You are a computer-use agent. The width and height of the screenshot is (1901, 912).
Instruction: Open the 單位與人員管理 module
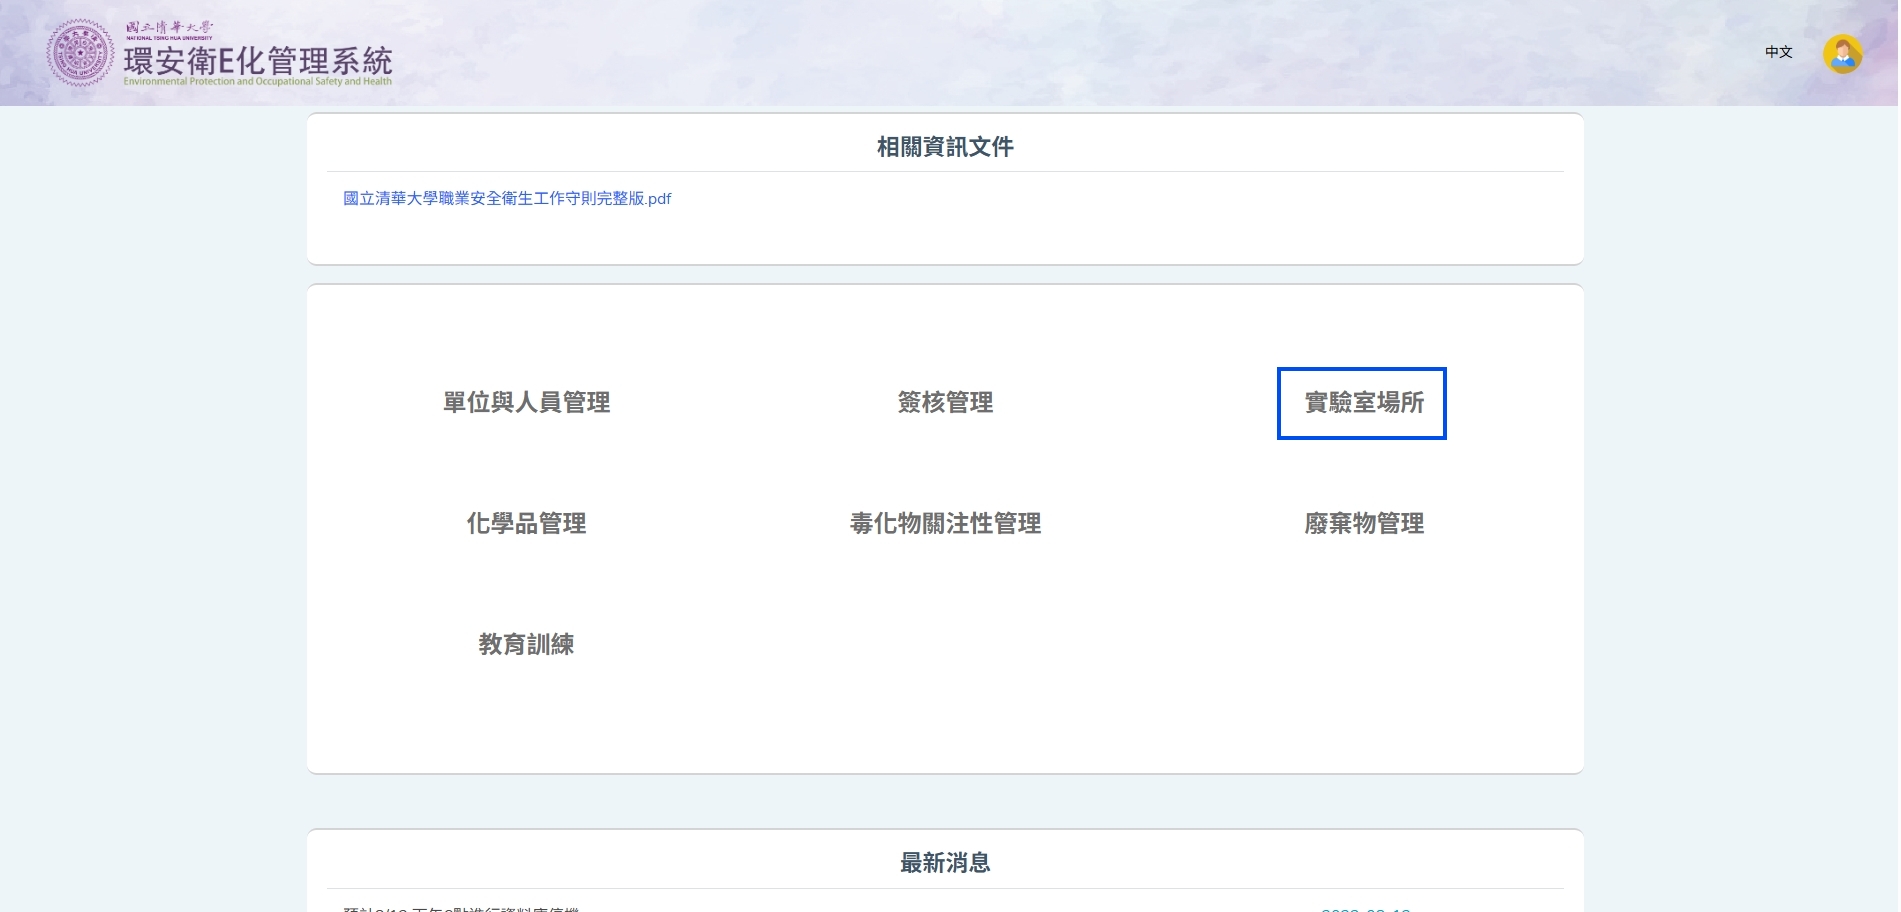point(527,403)
